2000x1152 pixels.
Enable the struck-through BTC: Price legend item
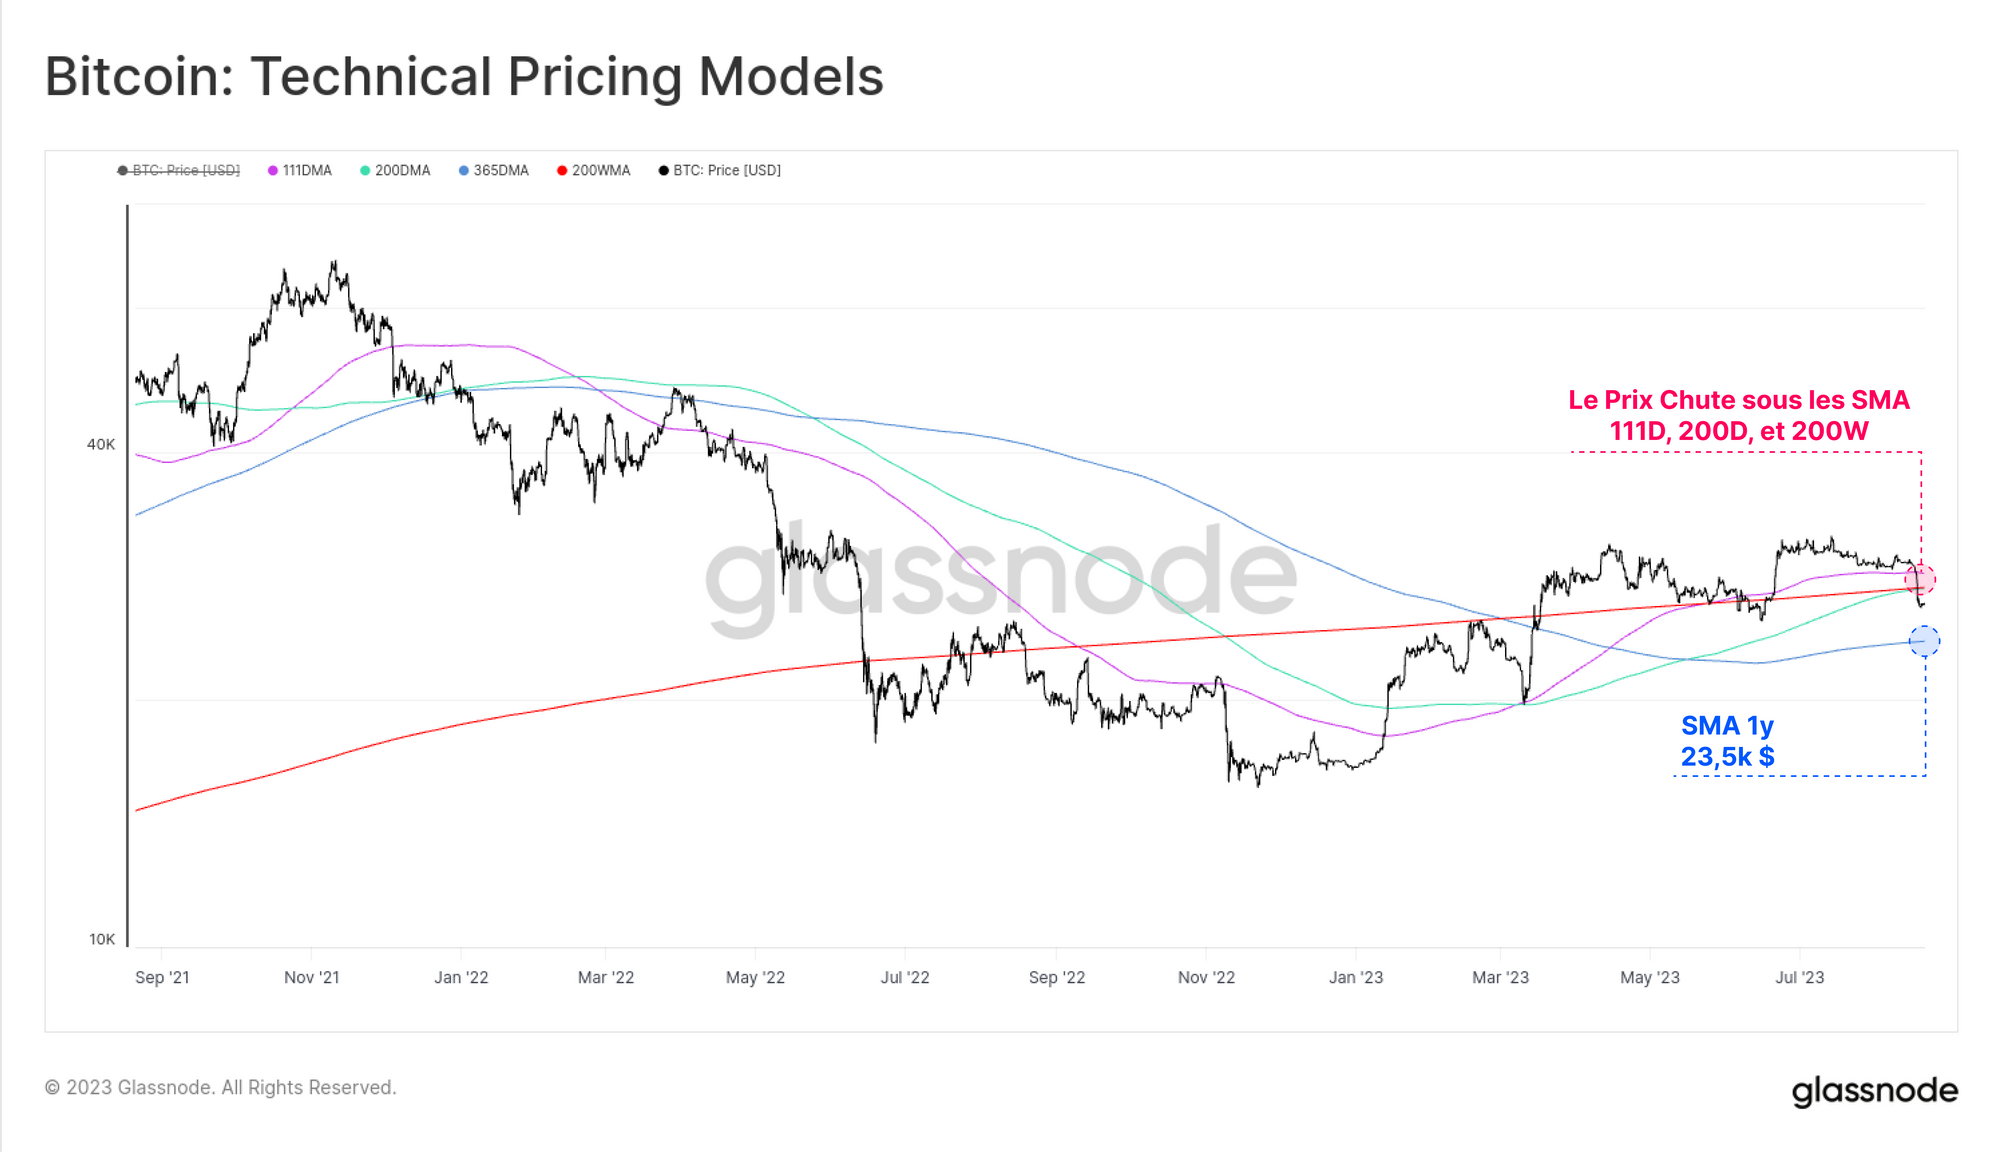(179, 170)
